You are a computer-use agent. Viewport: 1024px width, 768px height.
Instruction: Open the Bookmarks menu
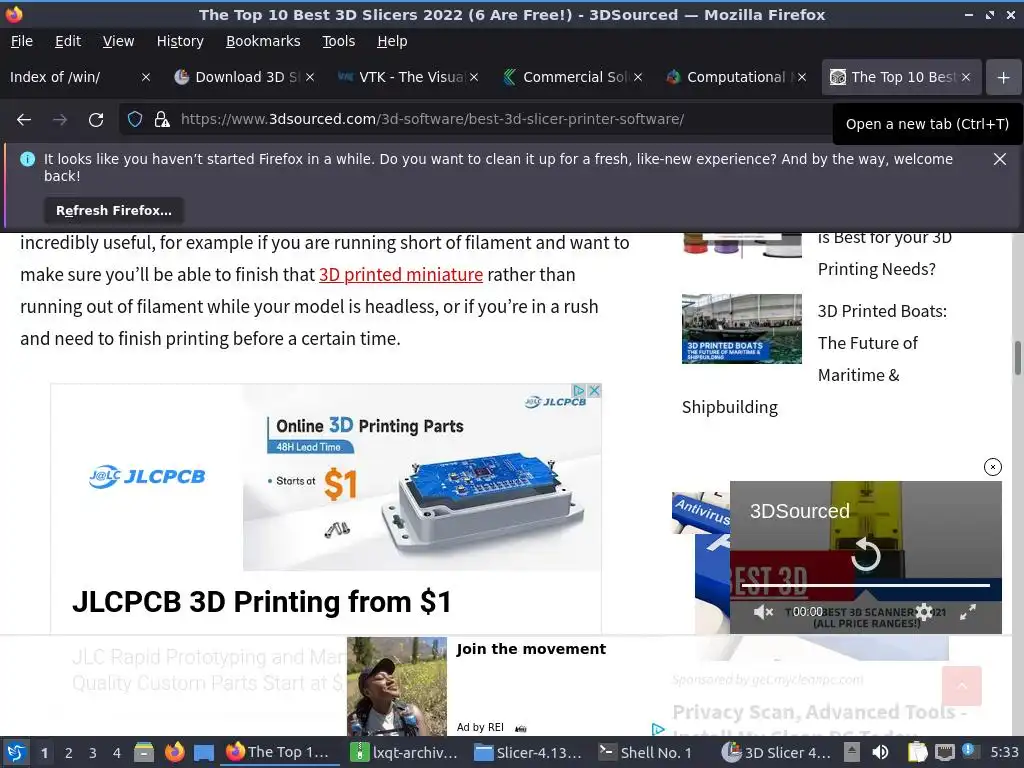263,41
